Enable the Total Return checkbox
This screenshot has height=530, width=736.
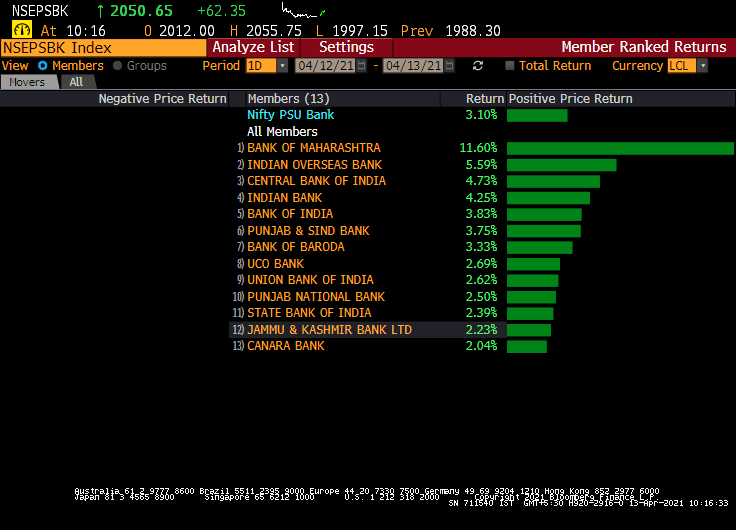510,66
